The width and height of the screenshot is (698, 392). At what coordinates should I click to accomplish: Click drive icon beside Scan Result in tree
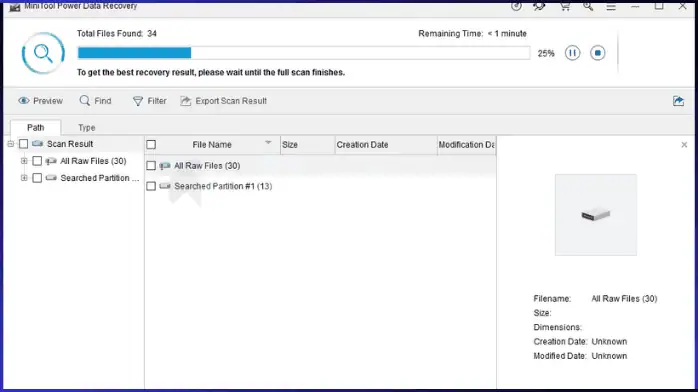coord(38,143)
